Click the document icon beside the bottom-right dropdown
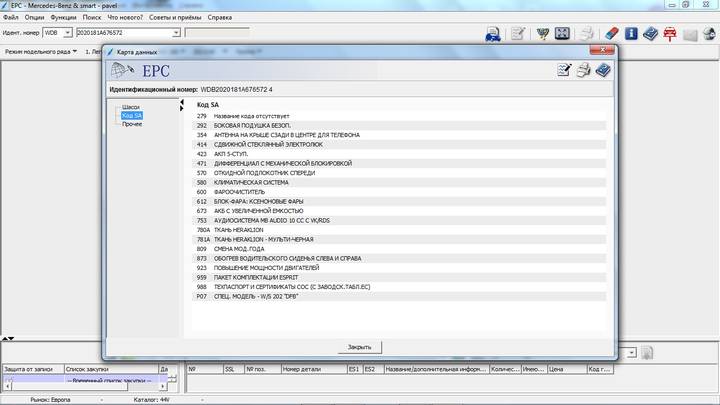This screenshot has width=720, height=405. click(x=647, y=353)
